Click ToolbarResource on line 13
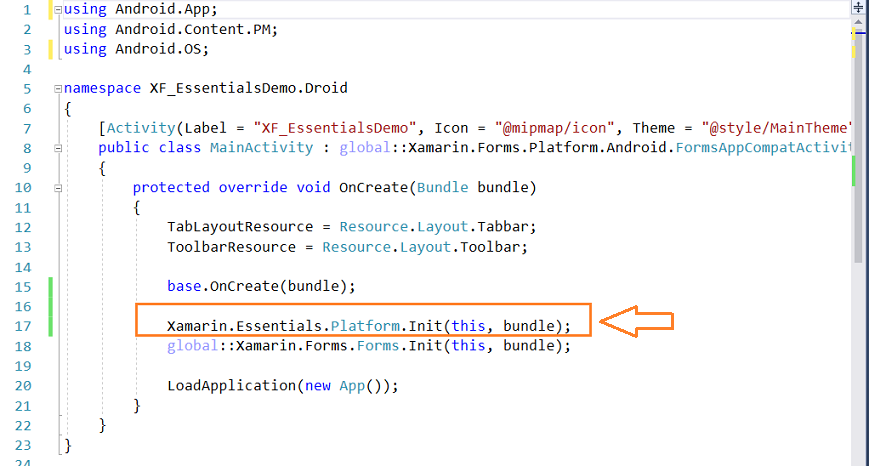This screenshot has height=466, width=869. coord(232,247)
